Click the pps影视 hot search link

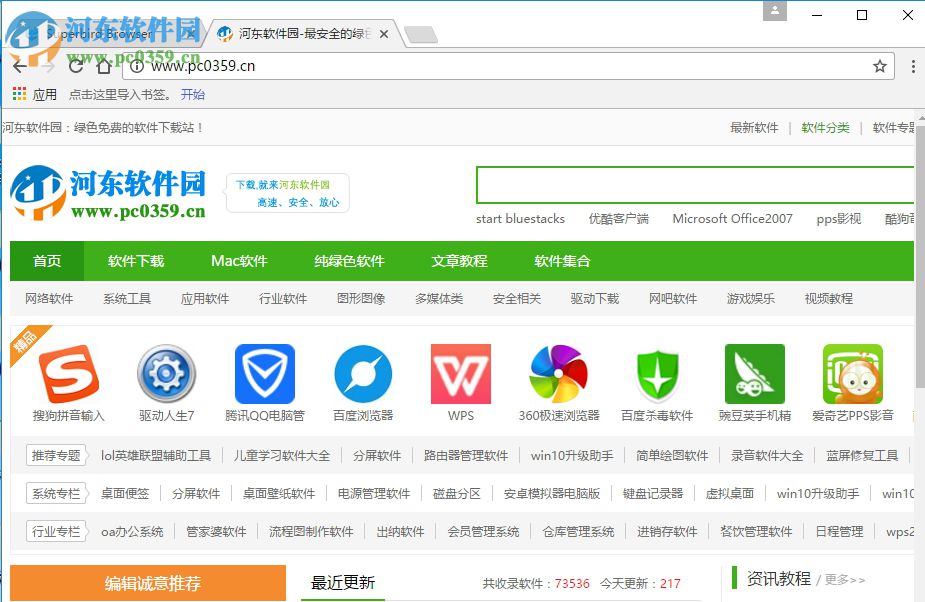coord(838,219)
